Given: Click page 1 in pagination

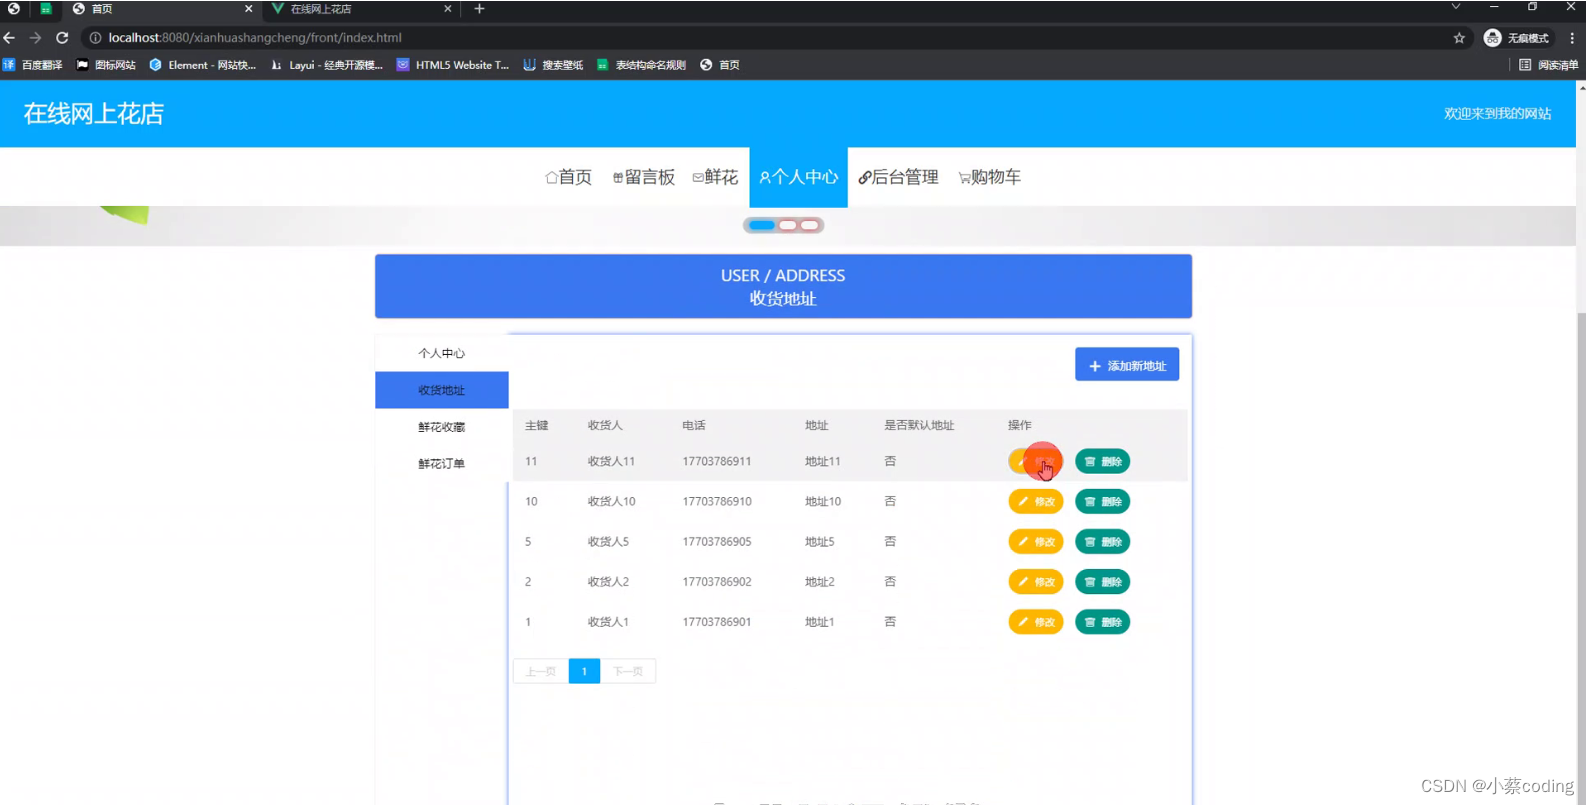Looking at the screenshot, I should coord(584,672).
